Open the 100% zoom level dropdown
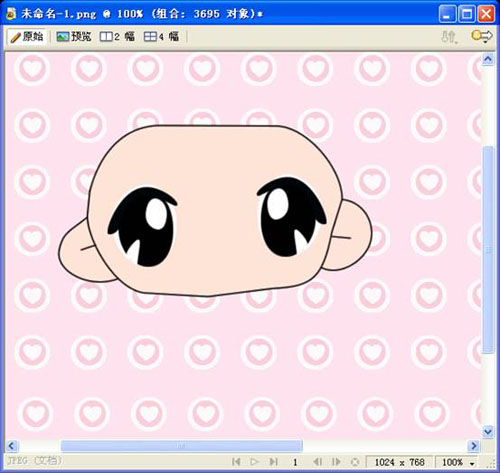The width and height of the screenshot is (500, 473). (x=456, y=462)
